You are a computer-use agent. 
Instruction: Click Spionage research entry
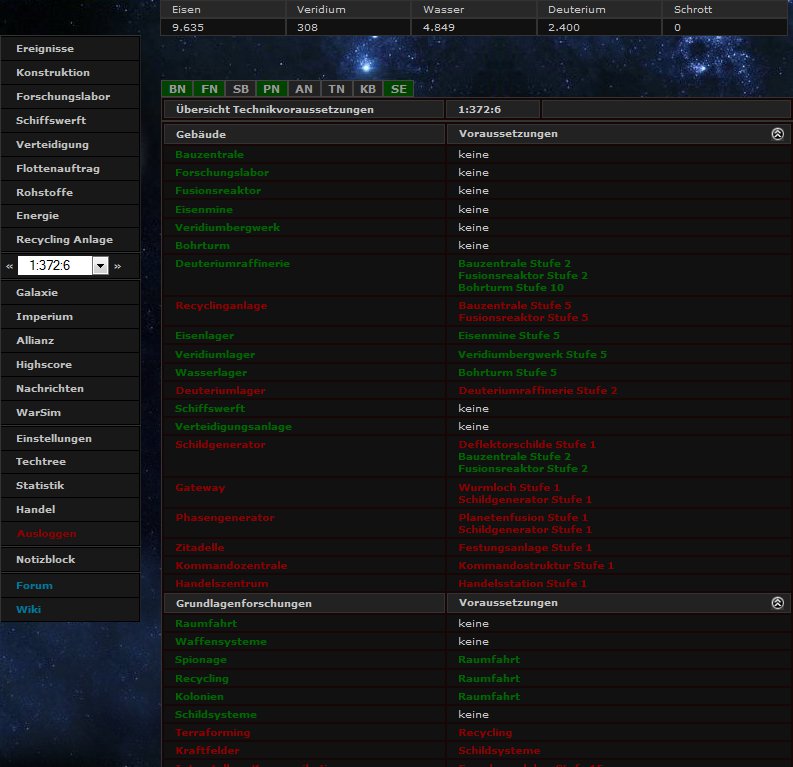pos(201,660)
